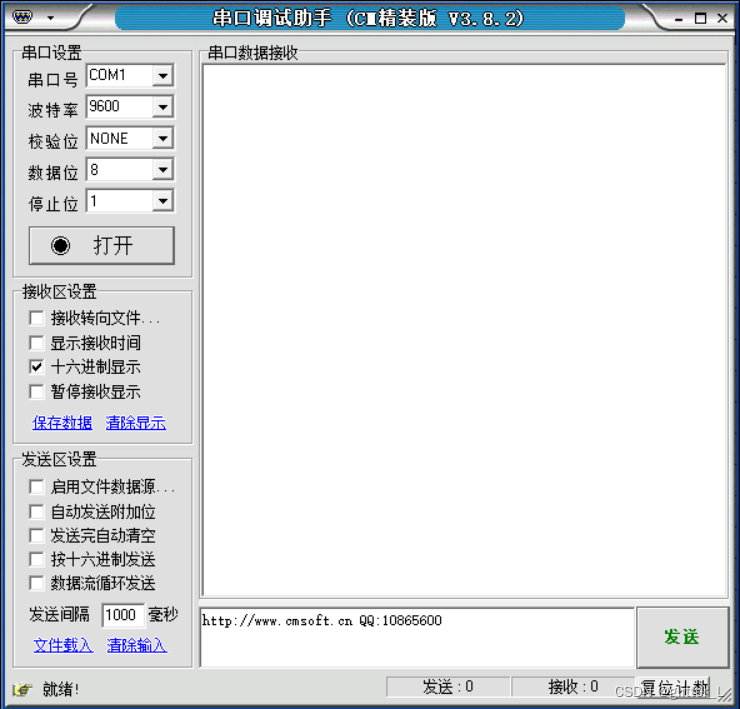Open the 串口号 COM1 dropdown
Screen dimensions: 740x709
163,76
